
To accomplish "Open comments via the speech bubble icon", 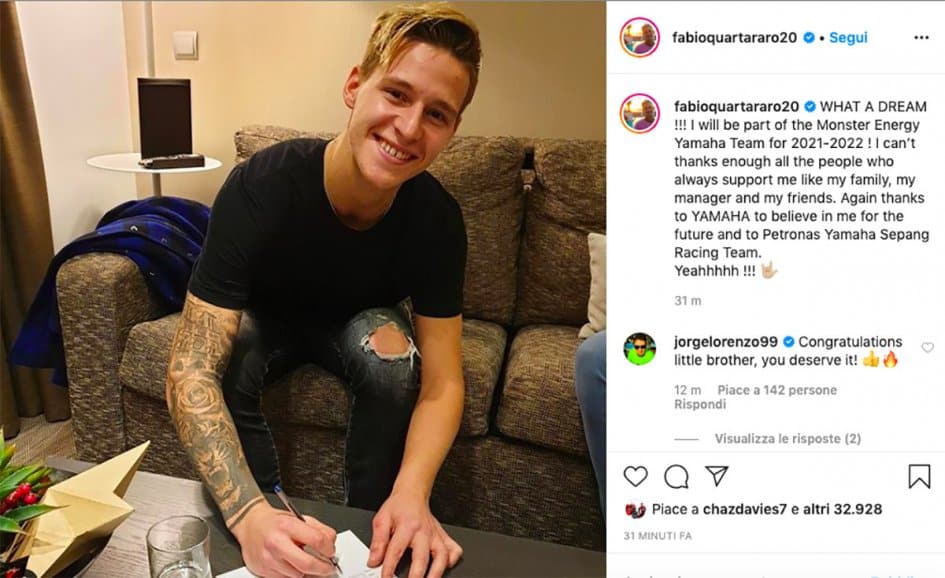I will (x=676, y=476).
